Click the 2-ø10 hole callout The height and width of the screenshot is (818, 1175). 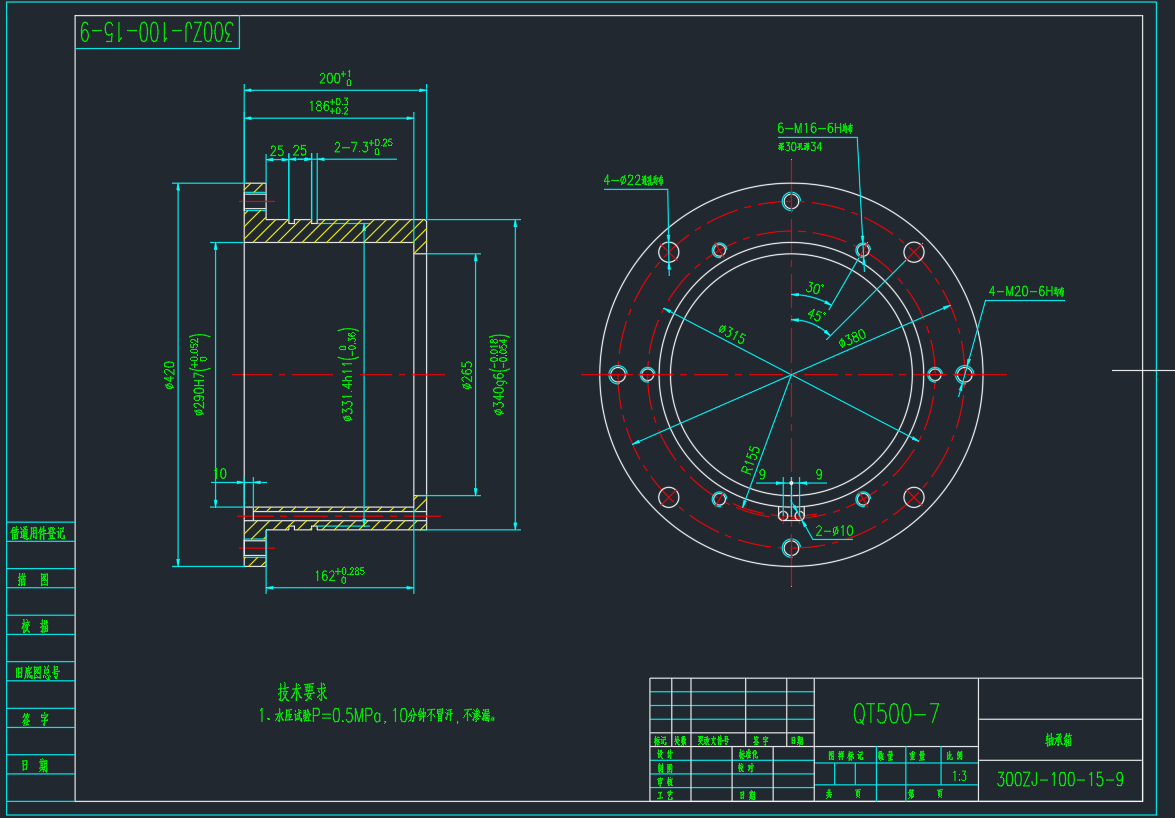click(x=834, y=531)
